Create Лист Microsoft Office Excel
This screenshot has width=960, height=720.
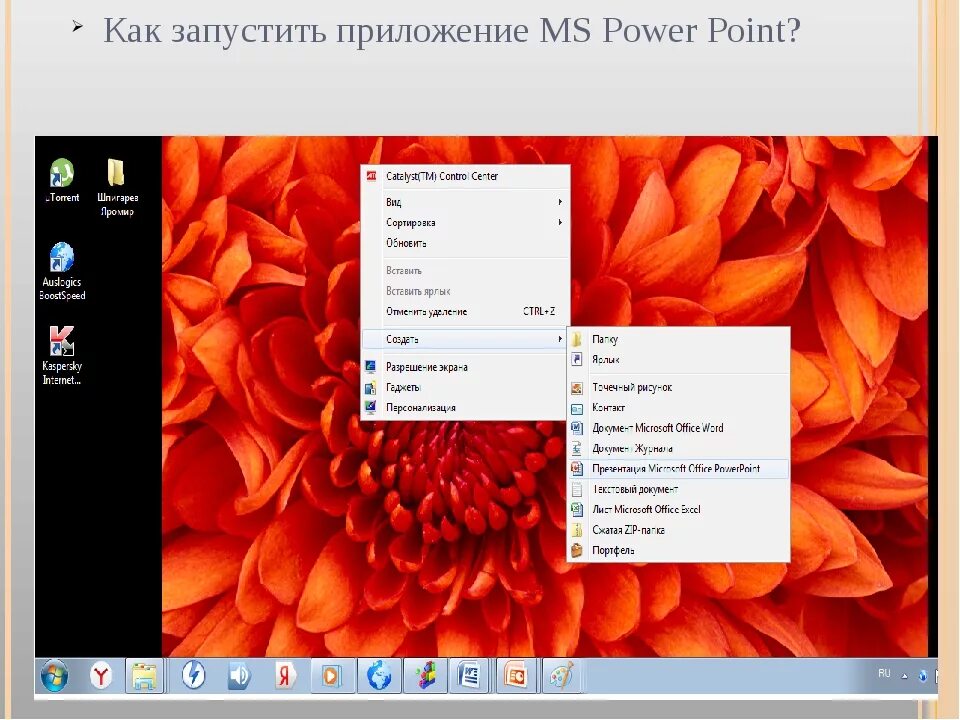click(x=678, y=509)
